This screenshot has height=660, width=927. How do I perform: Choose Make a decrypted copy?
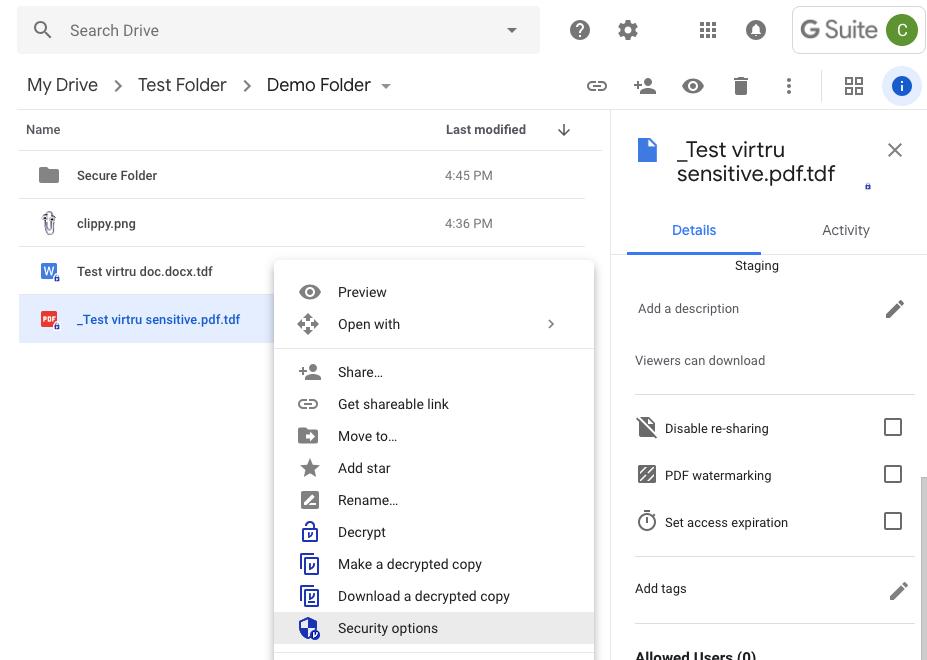point(434,564)
